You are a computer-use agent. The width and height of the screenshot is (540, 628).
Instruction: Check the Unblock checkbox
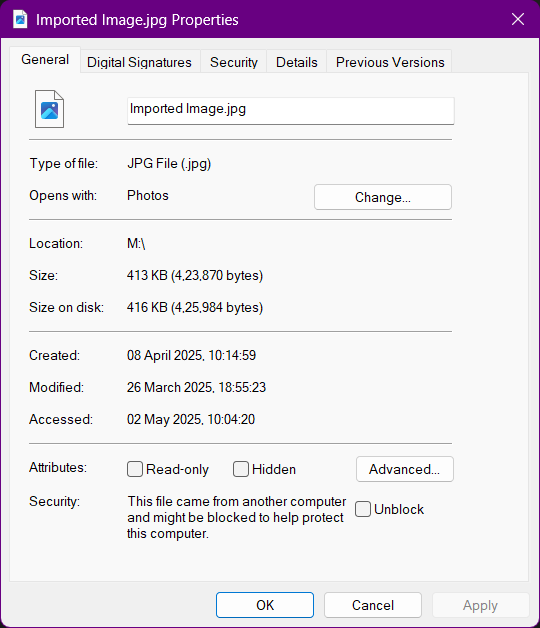(363, 509)
